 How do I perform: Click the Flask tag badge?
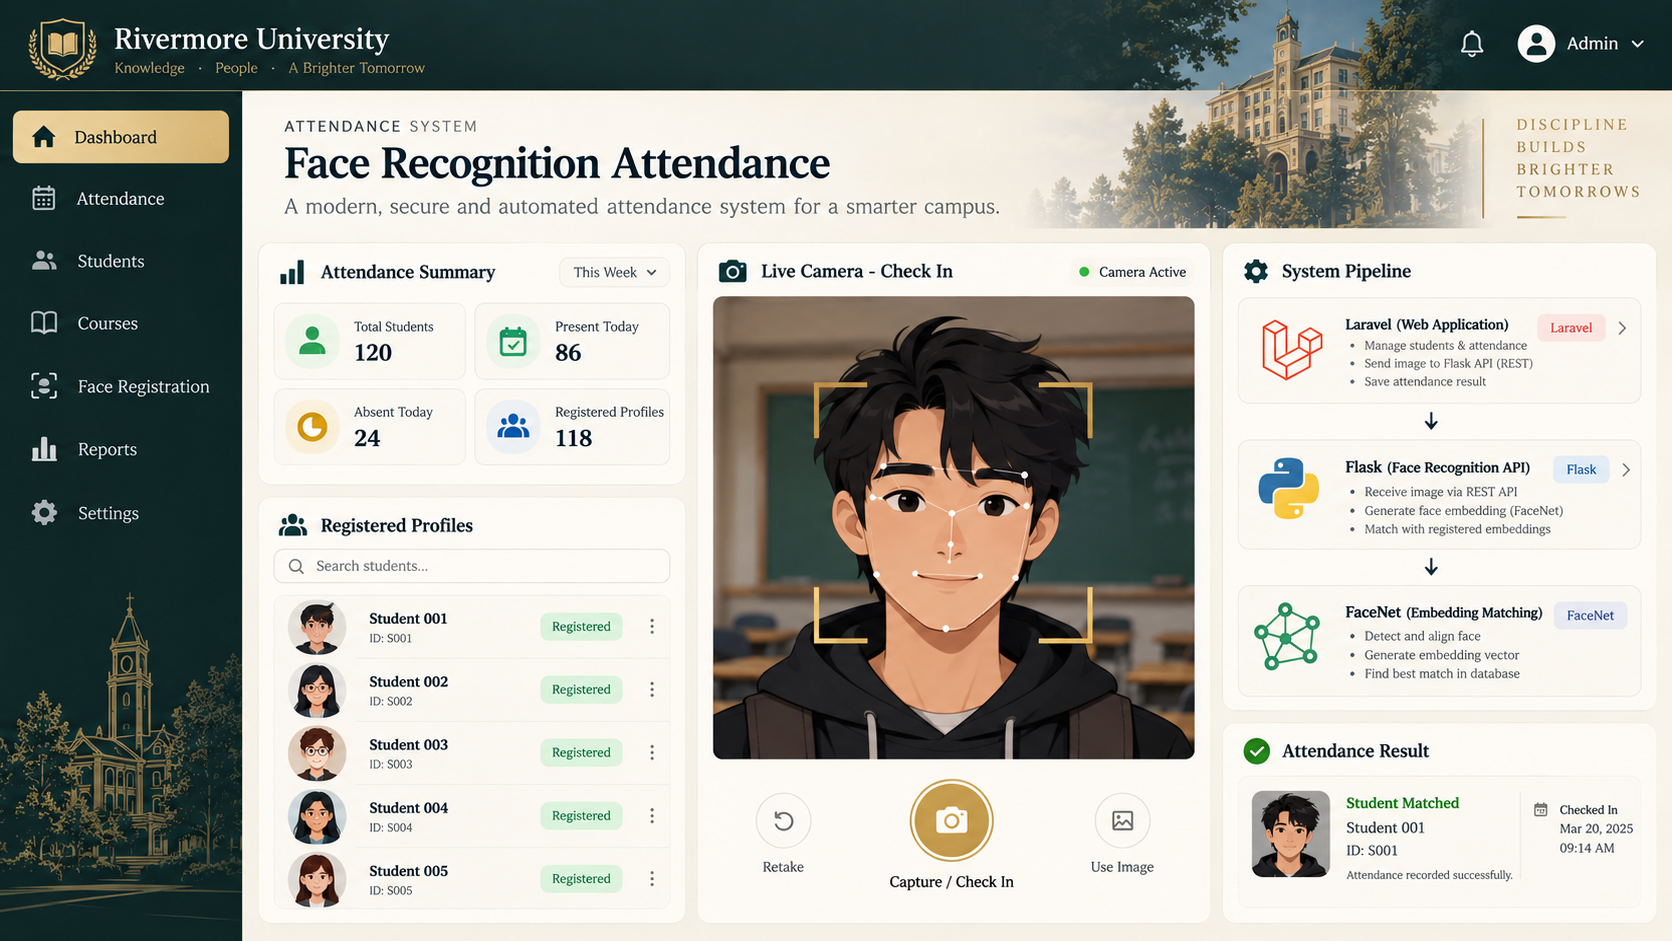1581,470
